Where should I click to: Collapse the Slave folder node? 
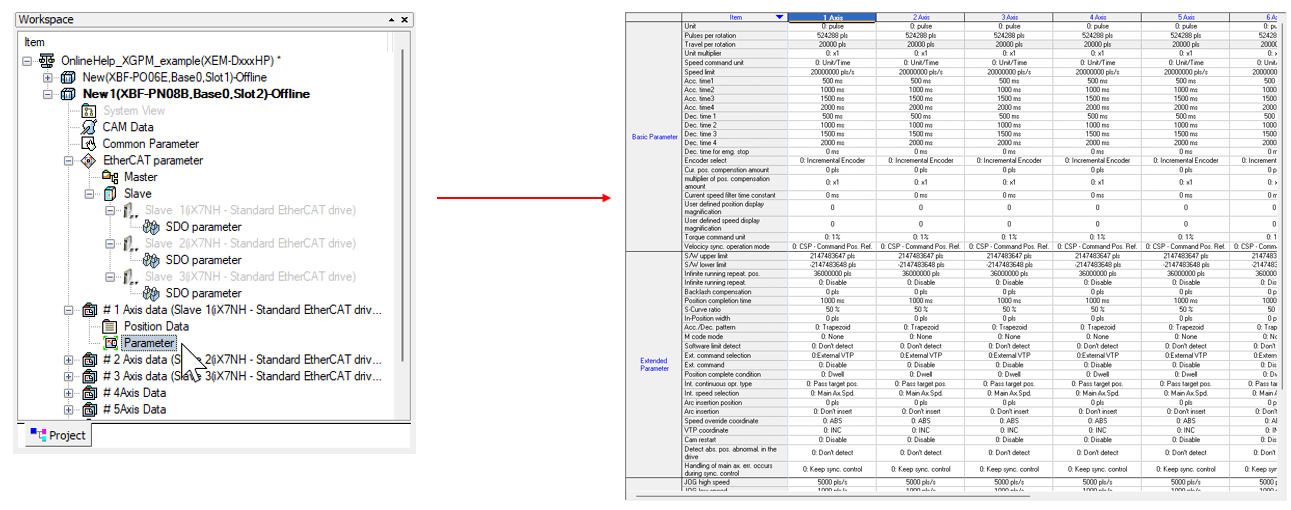pyautogui.click(x=91, y=194)
